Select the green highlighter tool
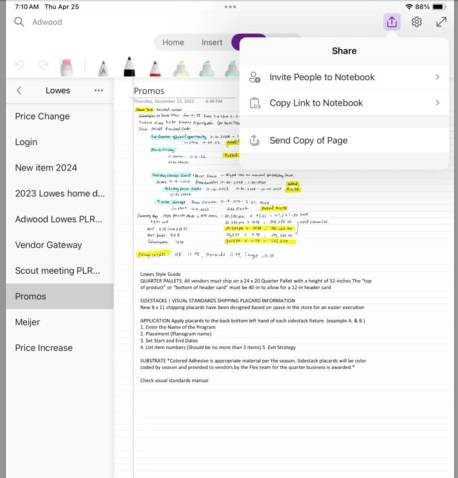This screenshot has height=478, width=458. pos(207,68)
